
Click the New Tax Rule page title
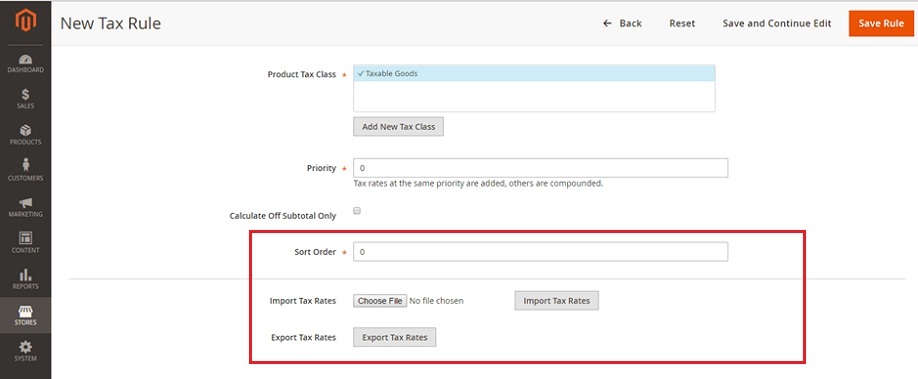pyautogui.click(x=111, y=23)
